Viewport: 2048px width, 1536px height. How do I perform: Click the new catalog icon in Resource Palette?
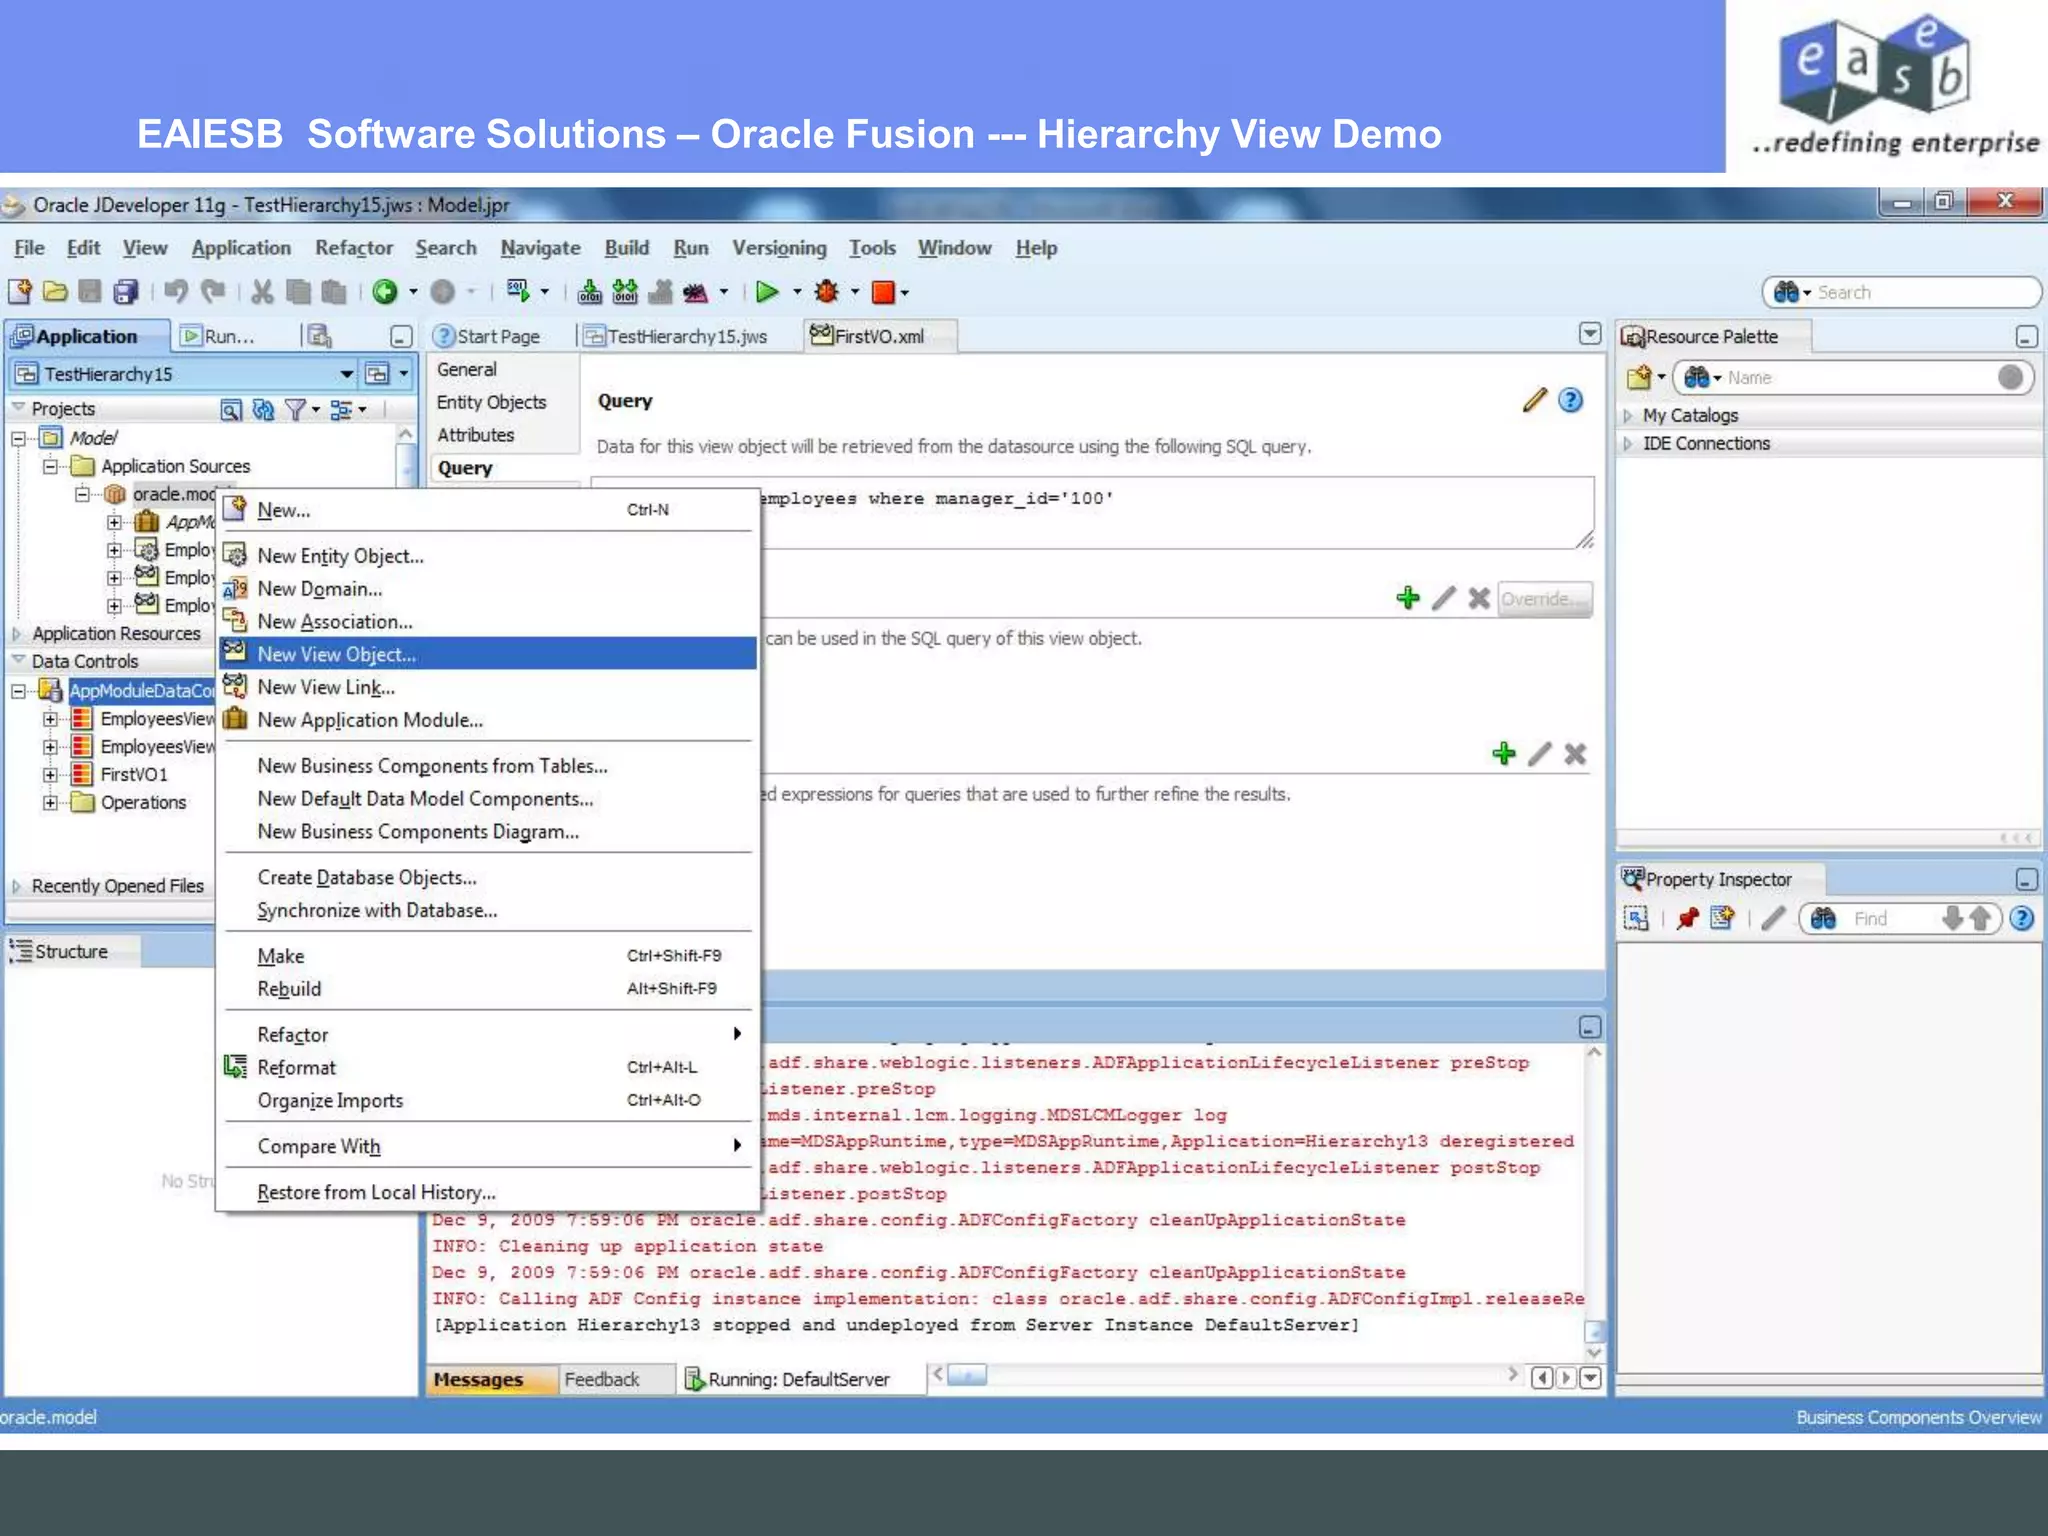point(1639,377)
